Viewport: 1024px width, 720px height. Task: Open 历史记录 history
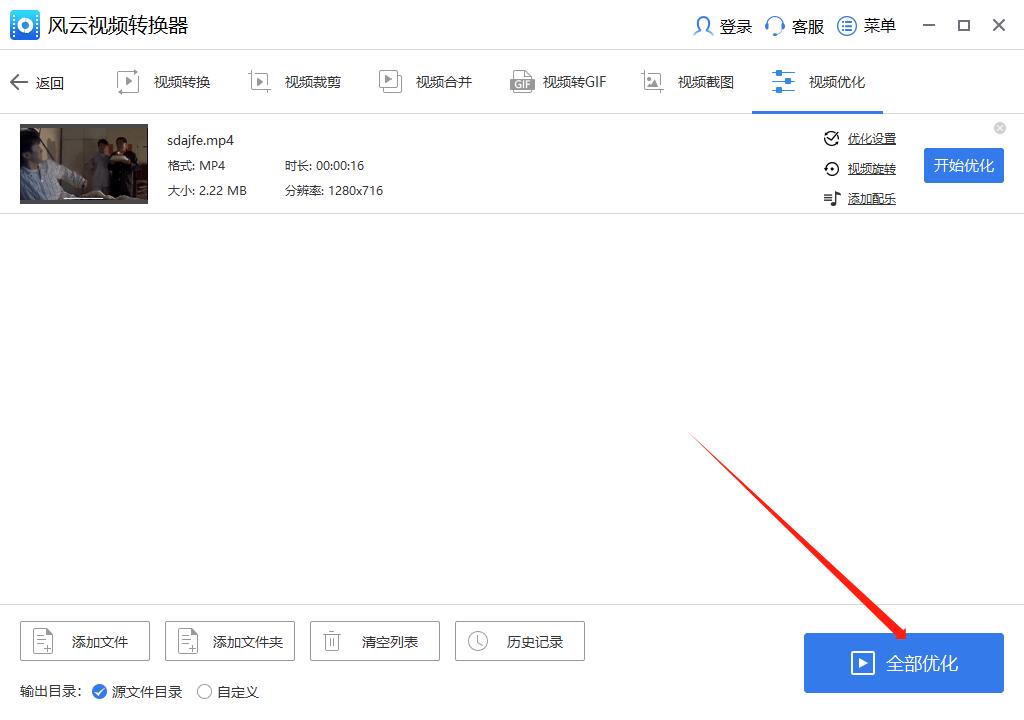[519, 641]
